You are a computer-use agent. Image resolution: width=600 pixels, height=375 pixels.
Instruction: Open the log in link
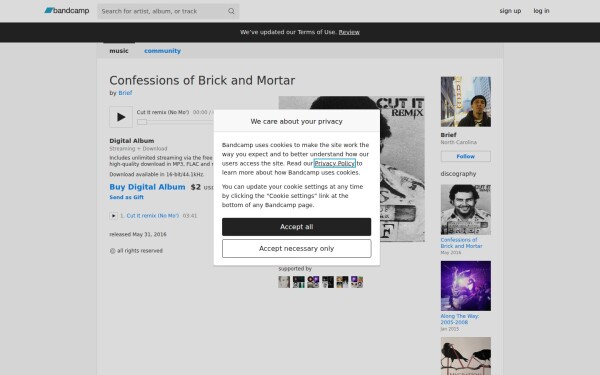(541, 11)
